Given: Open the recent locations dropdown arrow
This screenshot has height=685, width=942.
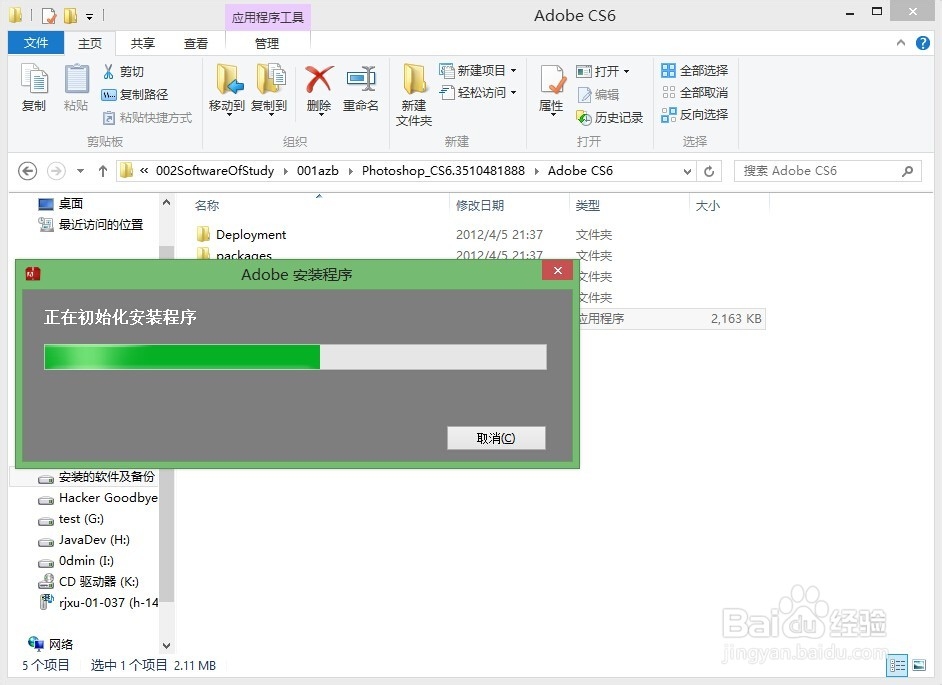Looking at the screenshot, I should (81, 171).
